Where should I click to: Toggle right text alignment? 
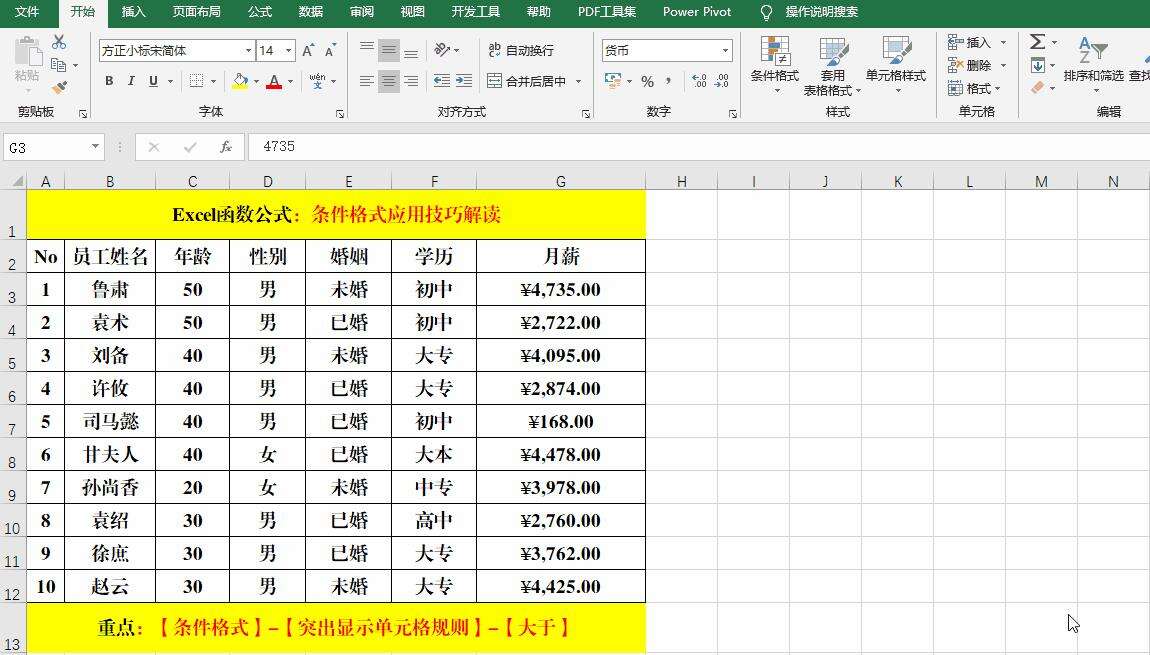(x=411, y=81)
